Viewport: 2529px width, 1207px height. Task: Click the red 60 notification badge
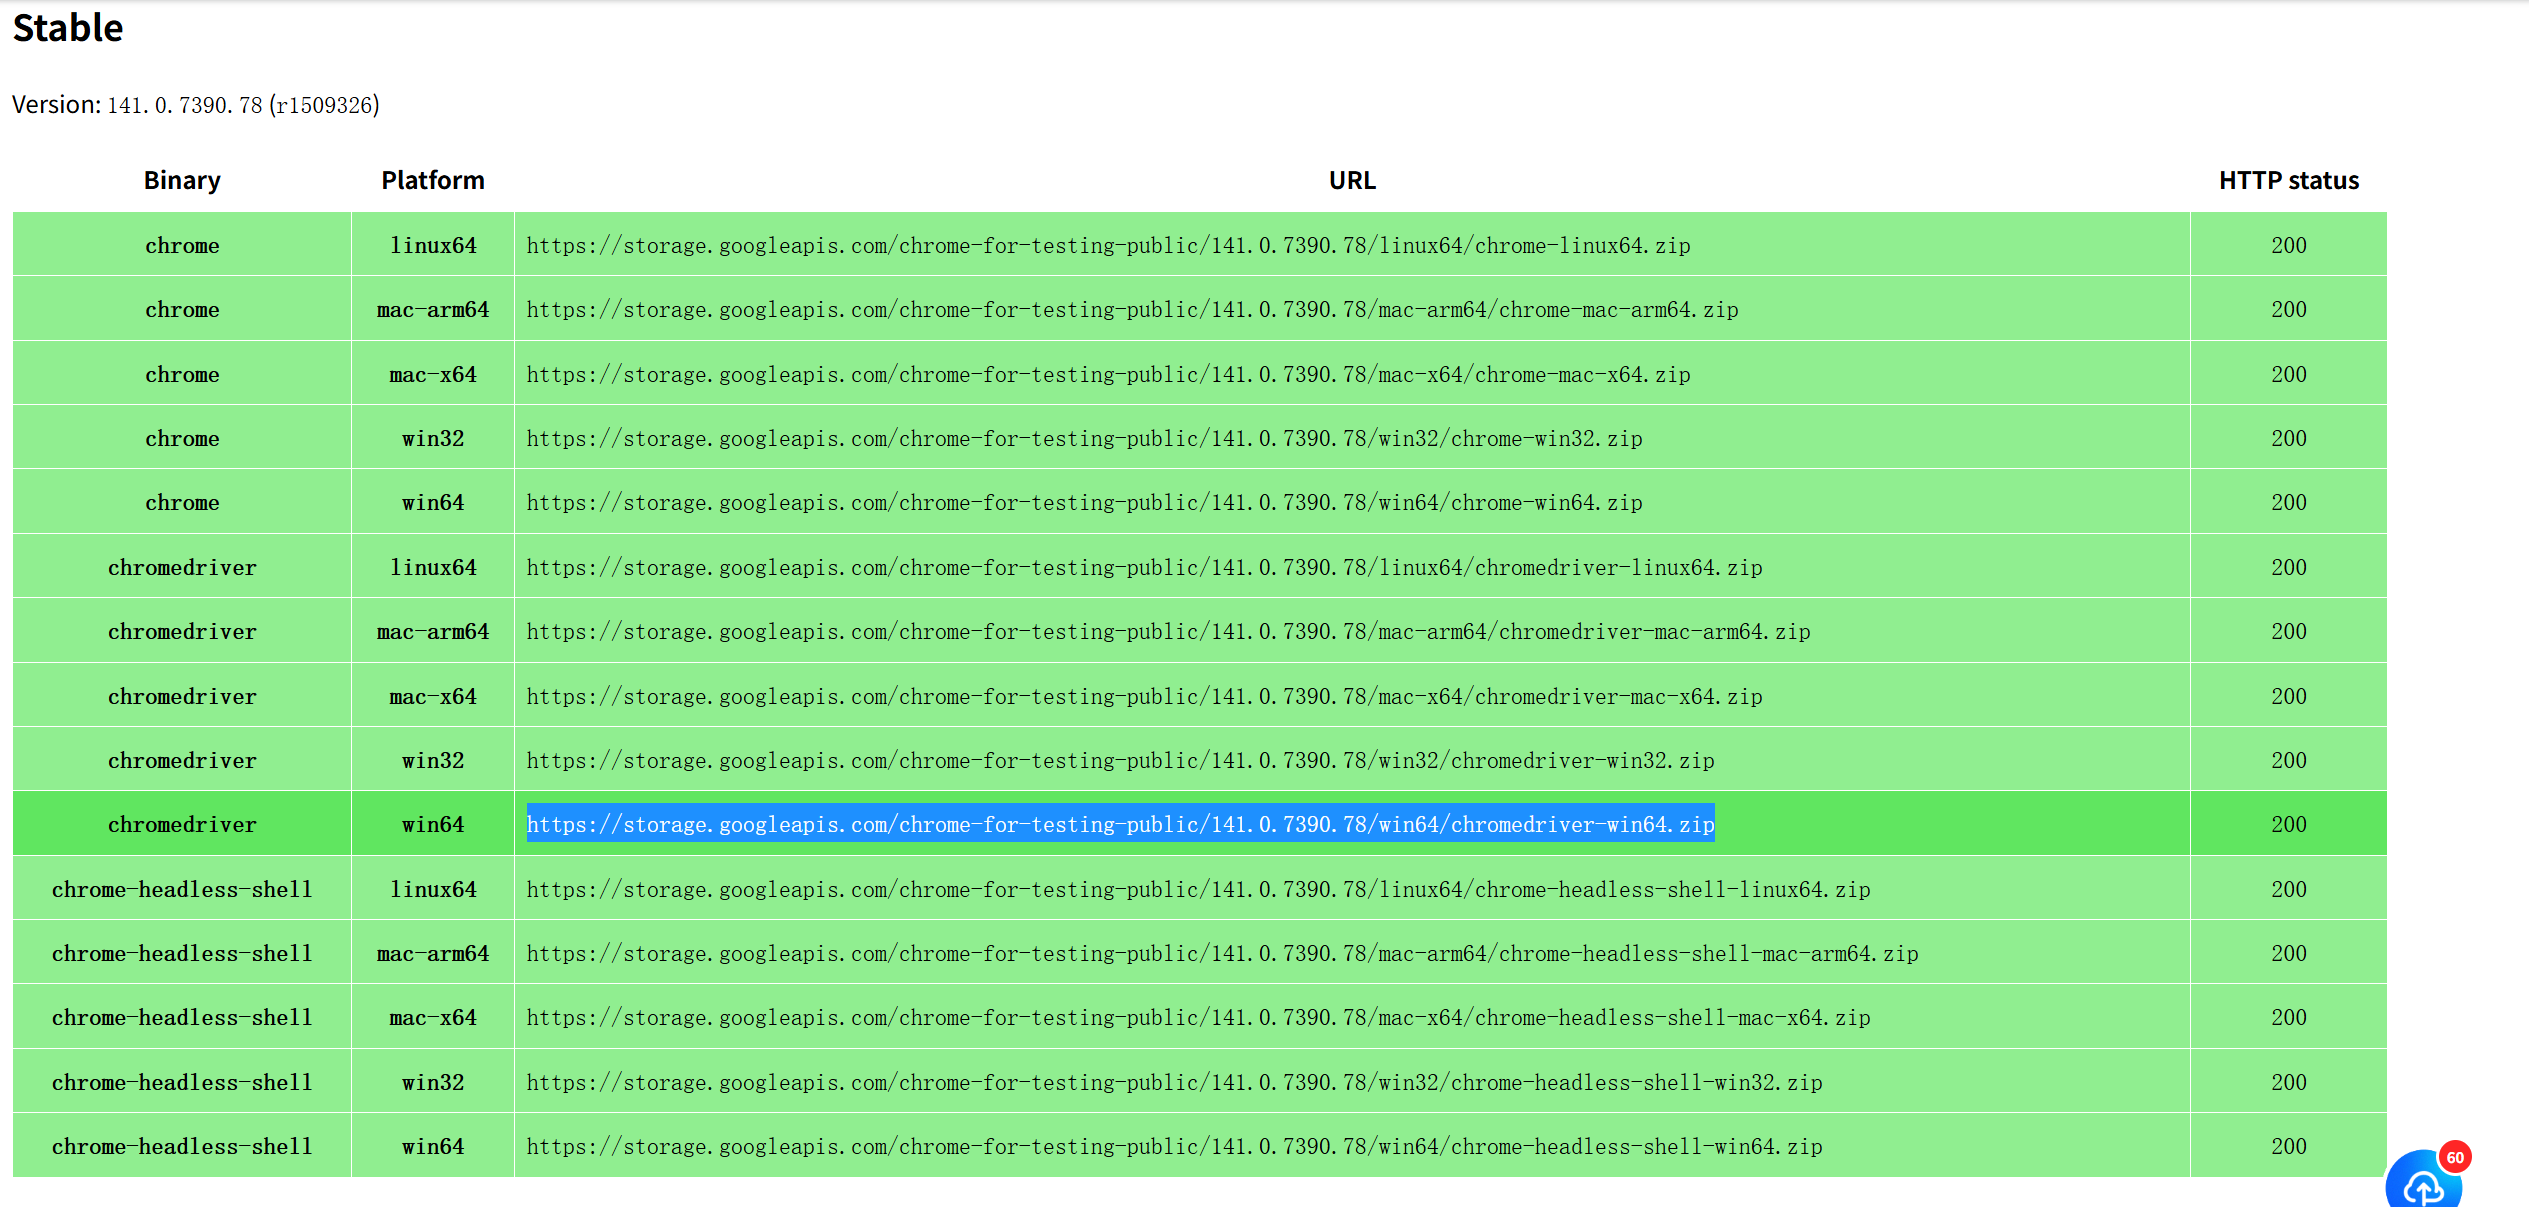[2455, 1157]
